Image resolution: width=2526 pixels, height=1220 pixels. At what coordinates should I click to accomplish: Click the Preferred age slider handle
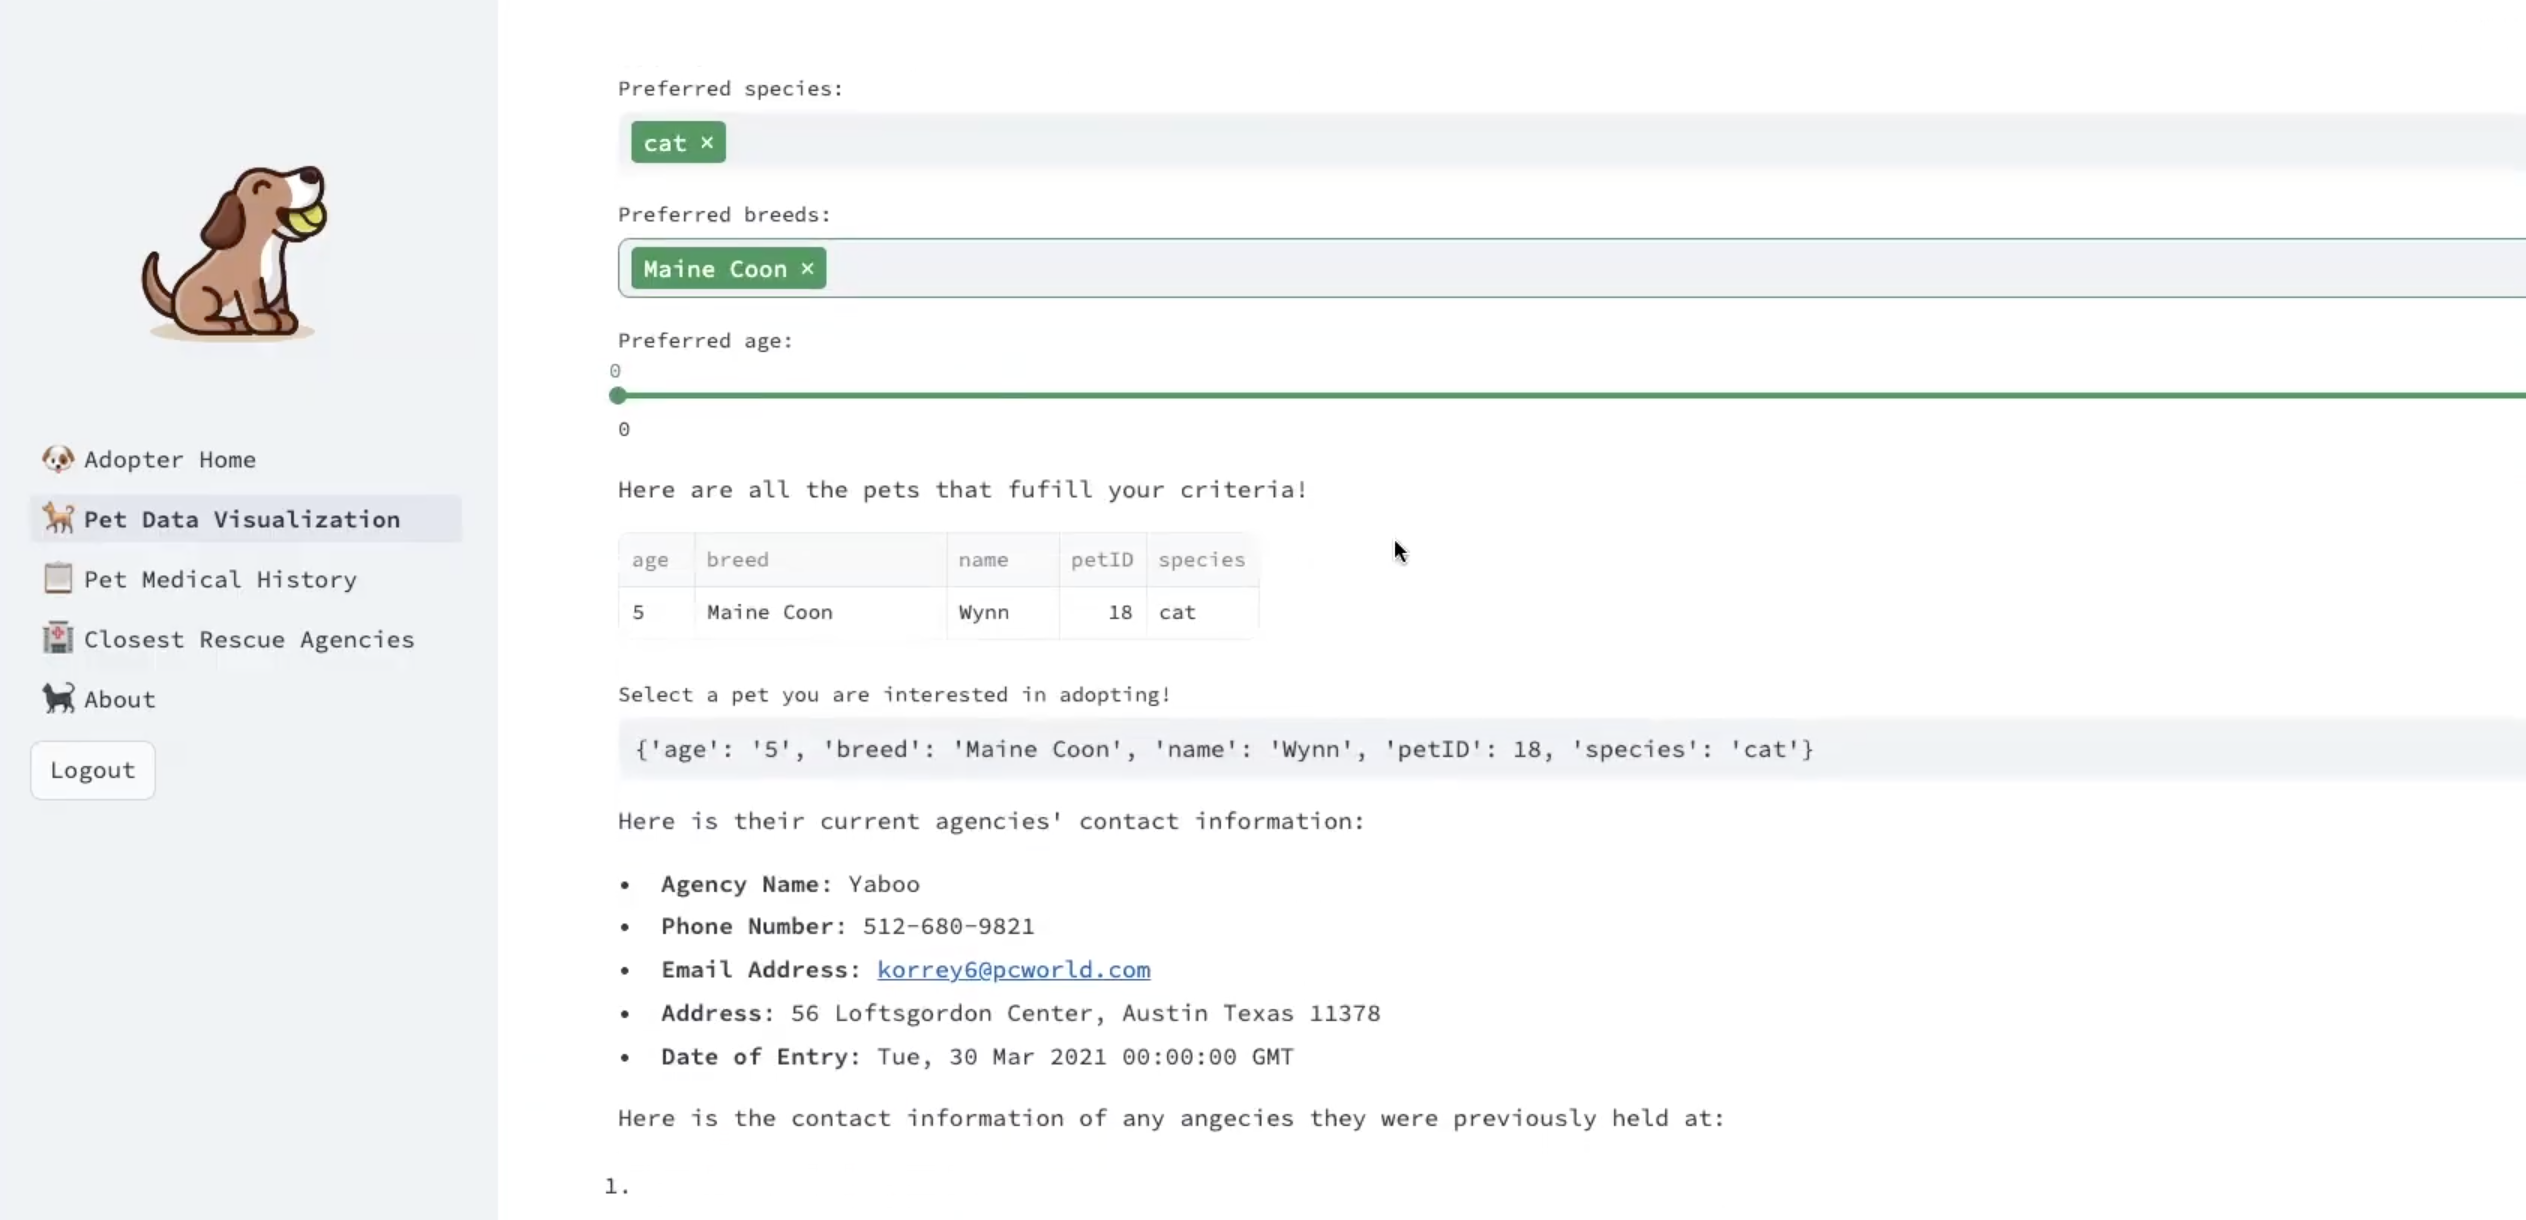pos(618,396)
